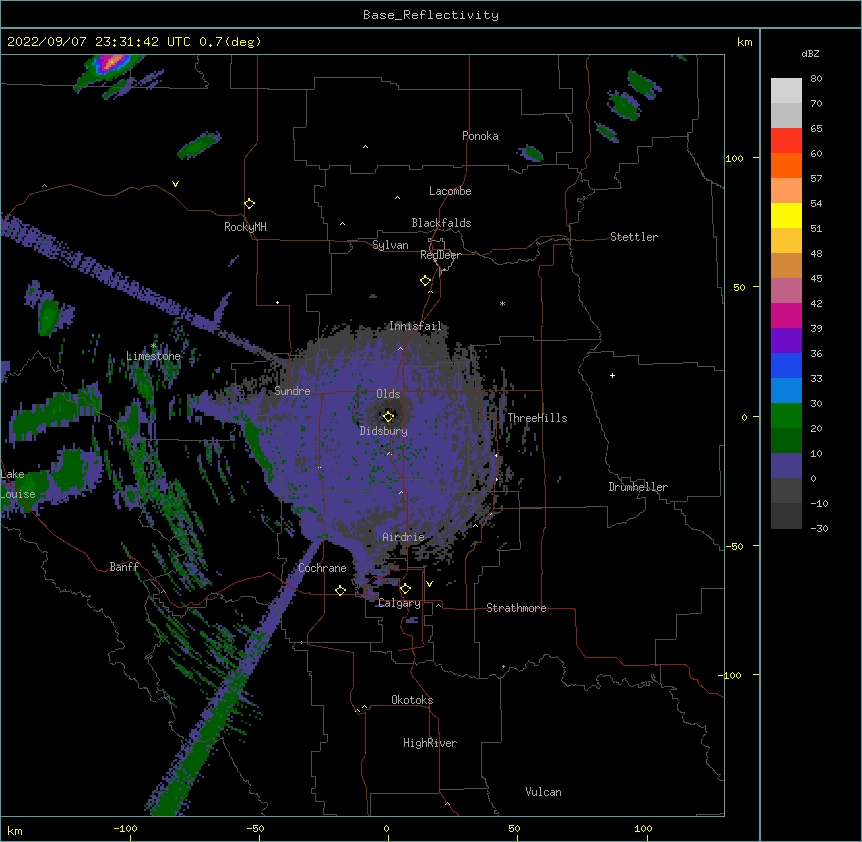Viewport: 862px width, 842px height.
Task: Click the red swatch in the dBZ legend
Action: [786, 140]
